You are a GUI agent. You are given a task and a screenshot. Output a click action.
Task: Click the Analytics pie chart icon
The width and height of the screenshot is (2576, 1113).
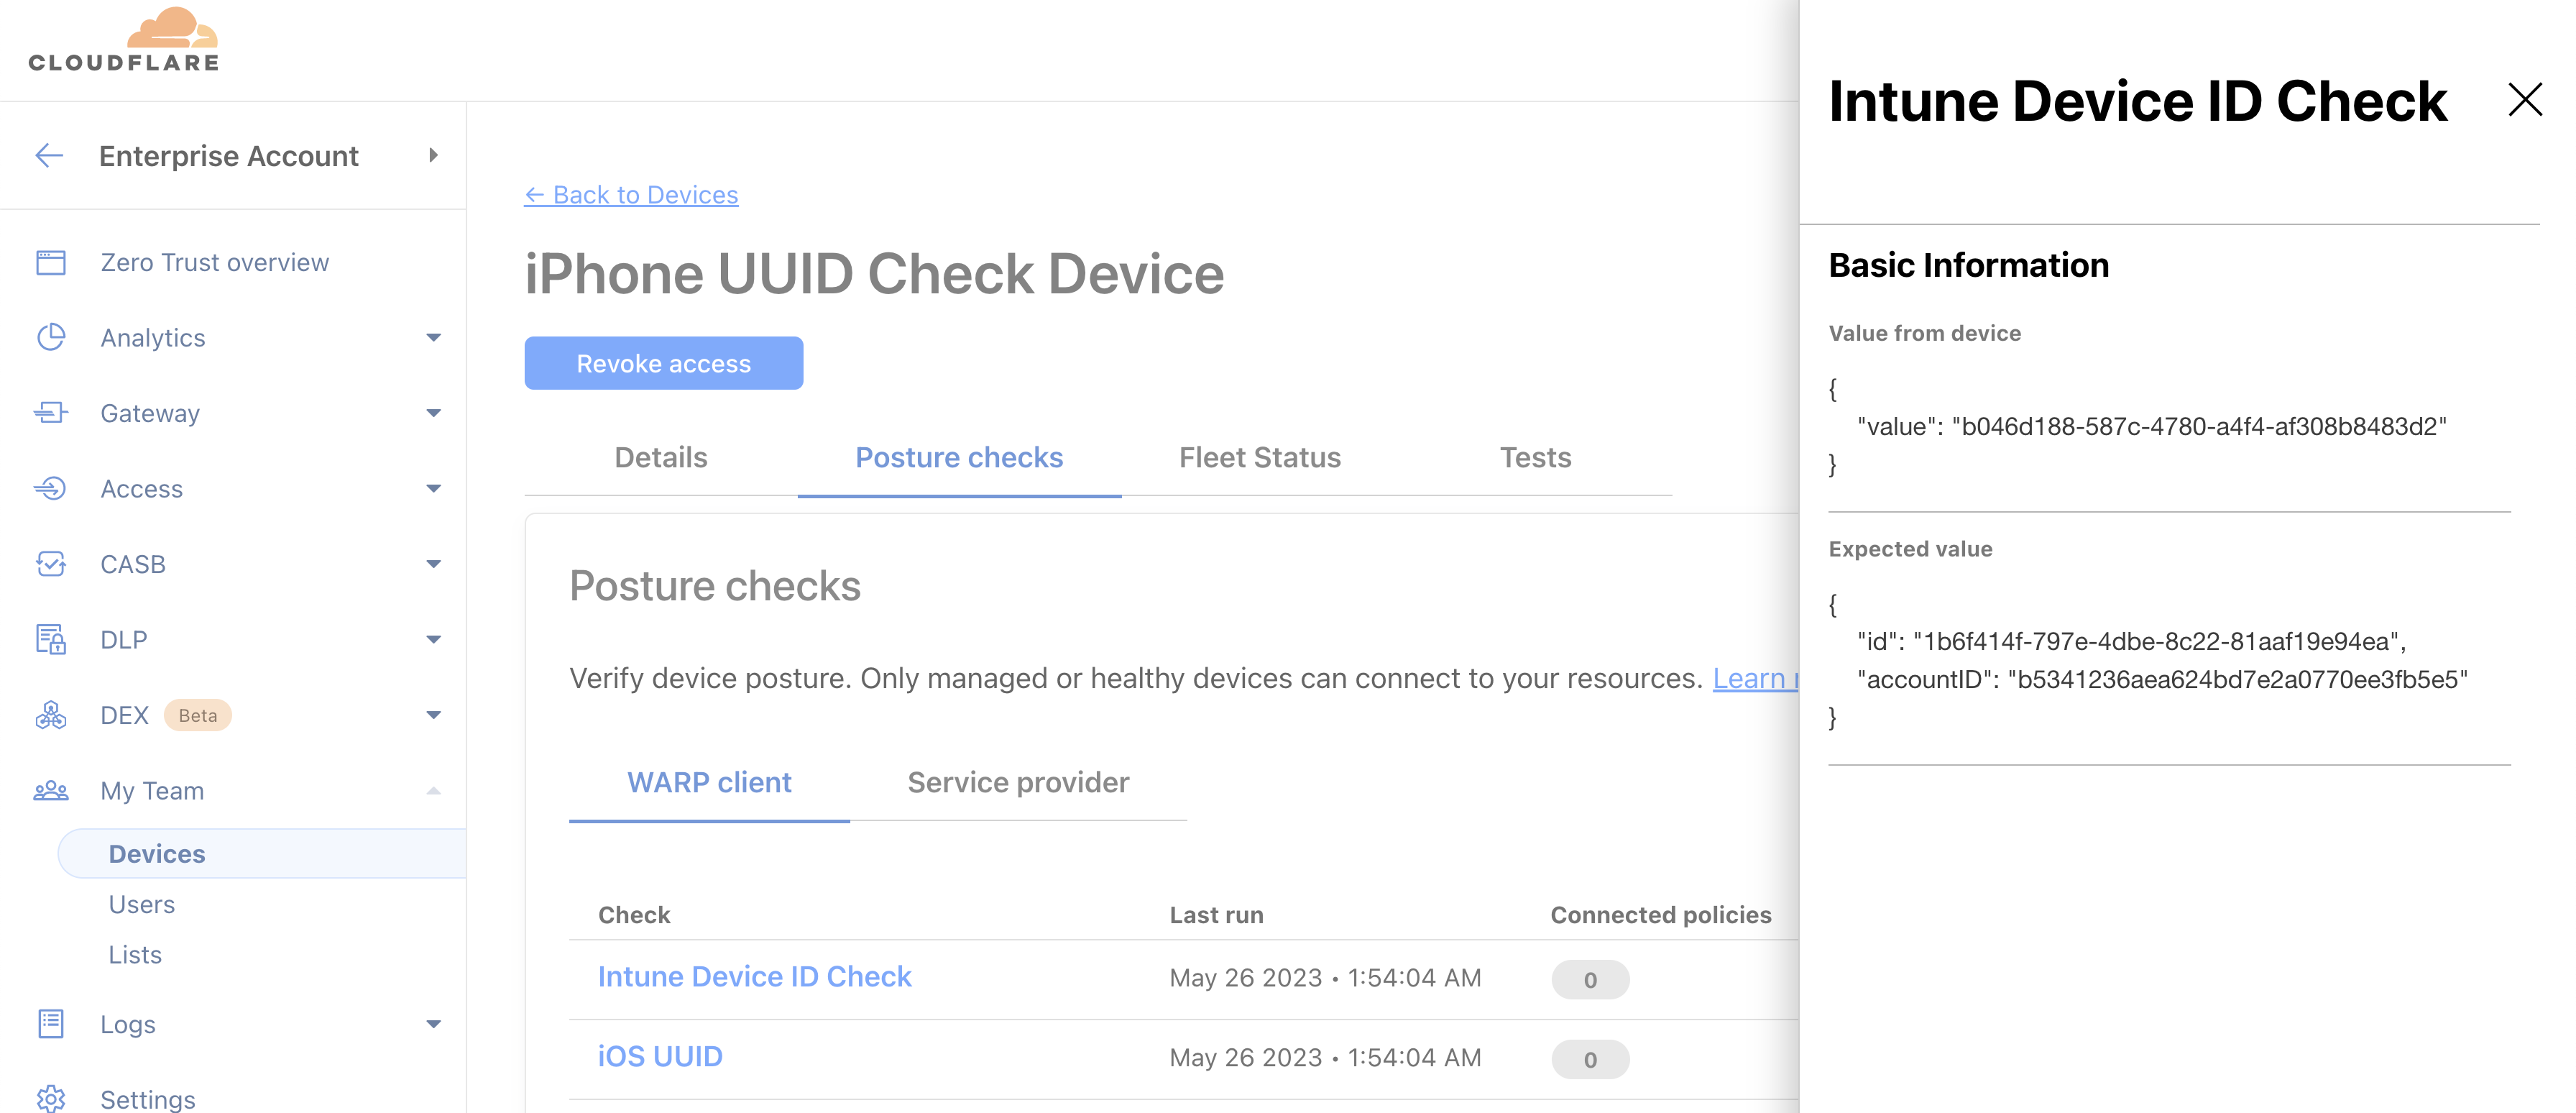(51, 337)
